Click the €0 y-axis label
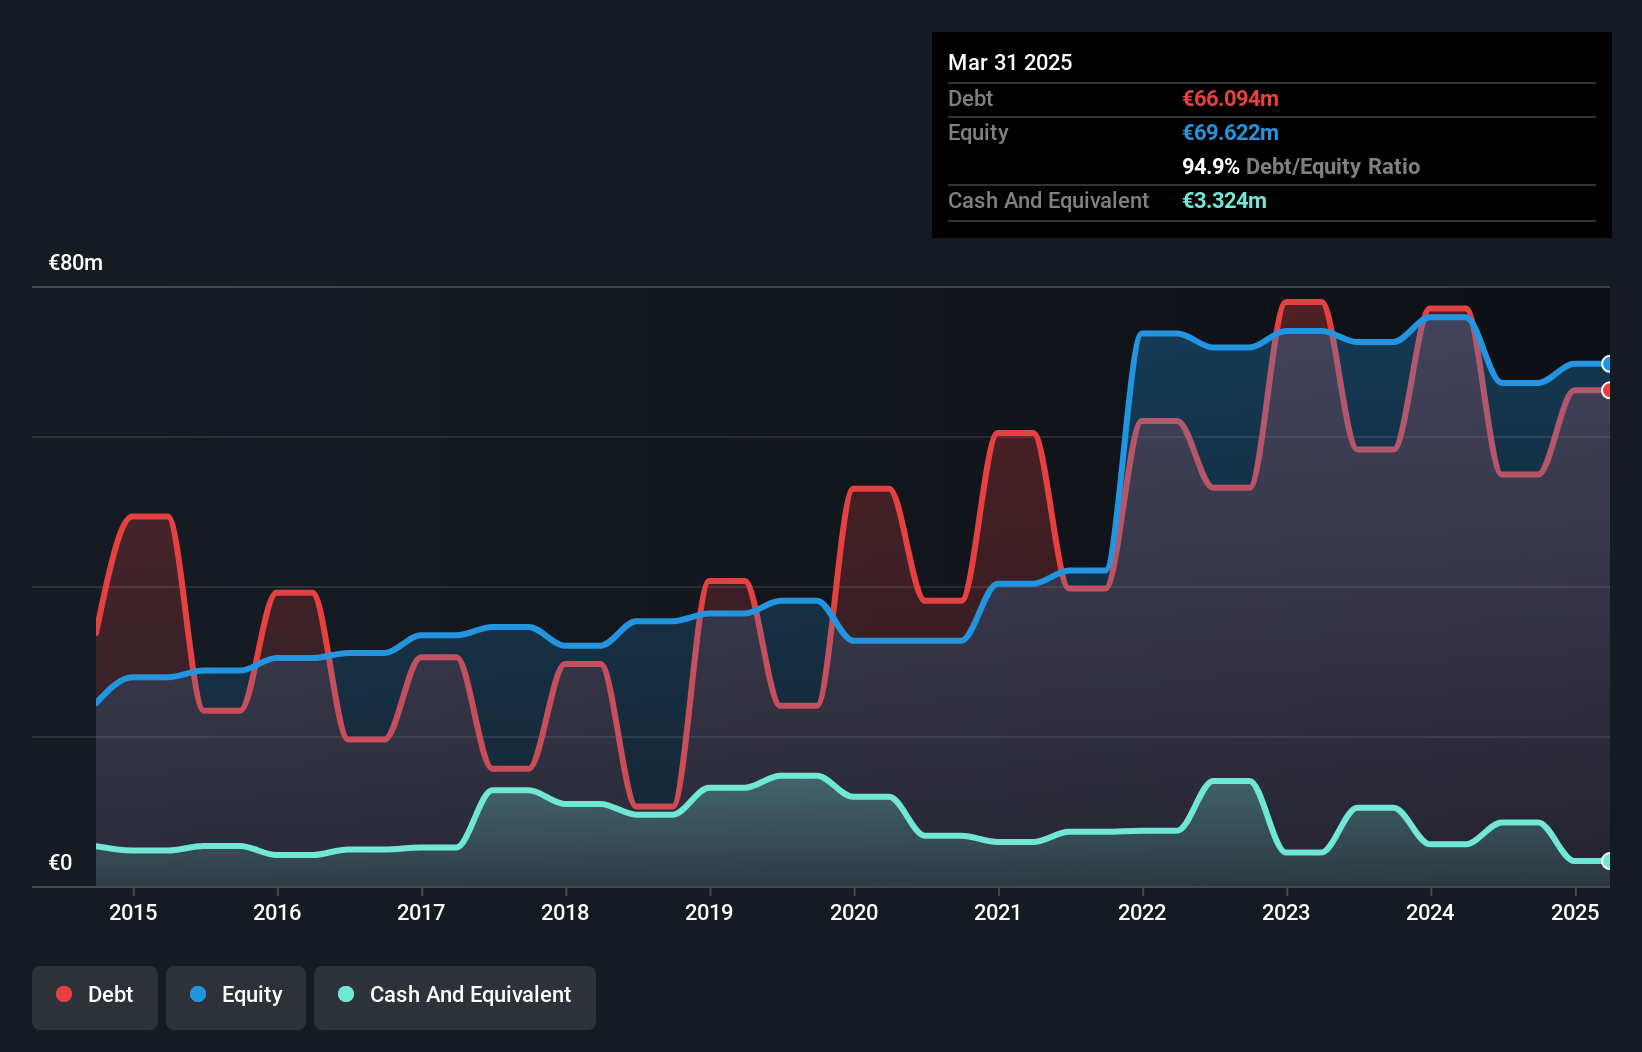This screenshot has width=1642, height=1052. (x=60, y=863)
